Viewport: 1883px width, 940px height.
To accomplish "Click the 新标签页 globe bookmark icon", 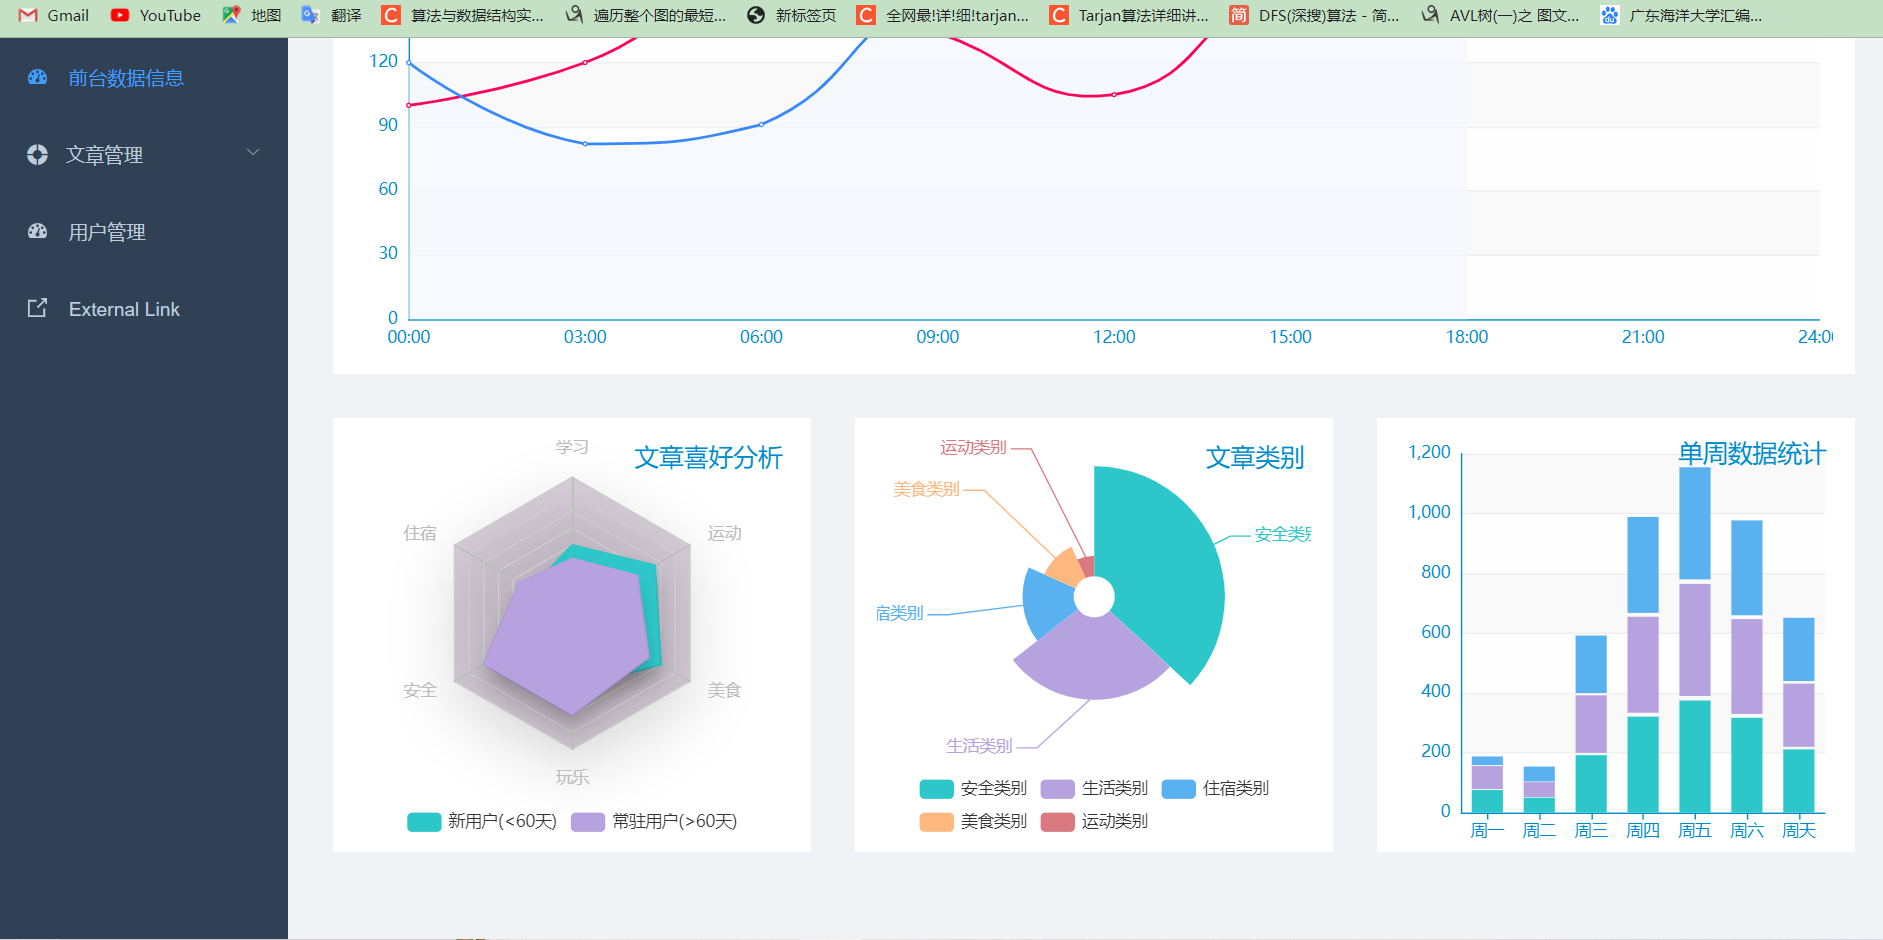I will pyautogui.click(x=756, y=15).
